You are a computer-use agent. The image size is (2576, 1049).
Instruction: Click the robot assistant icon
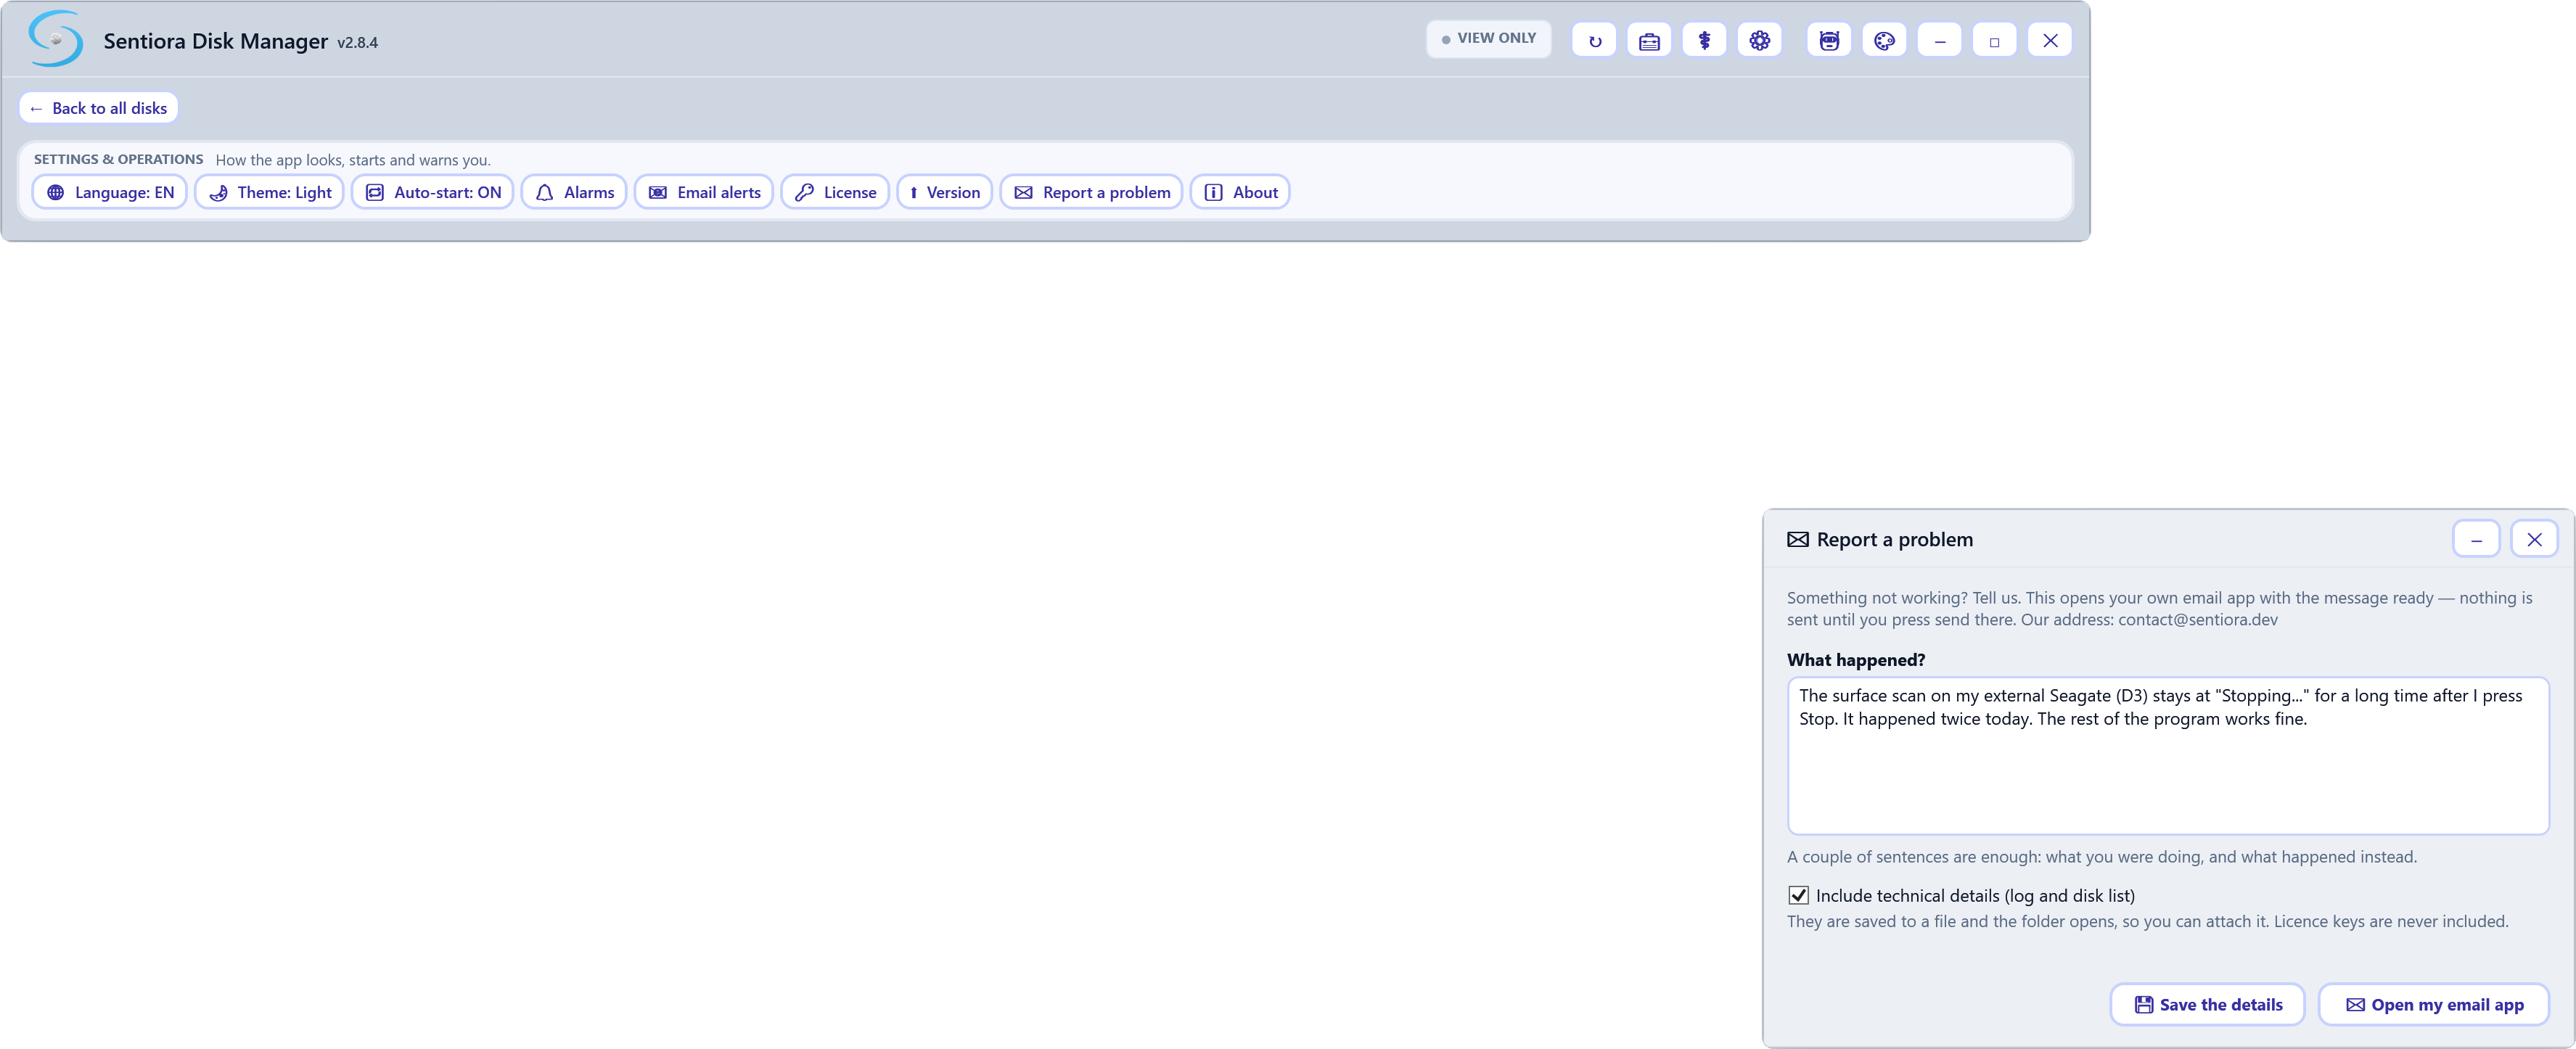[1829, 41]
